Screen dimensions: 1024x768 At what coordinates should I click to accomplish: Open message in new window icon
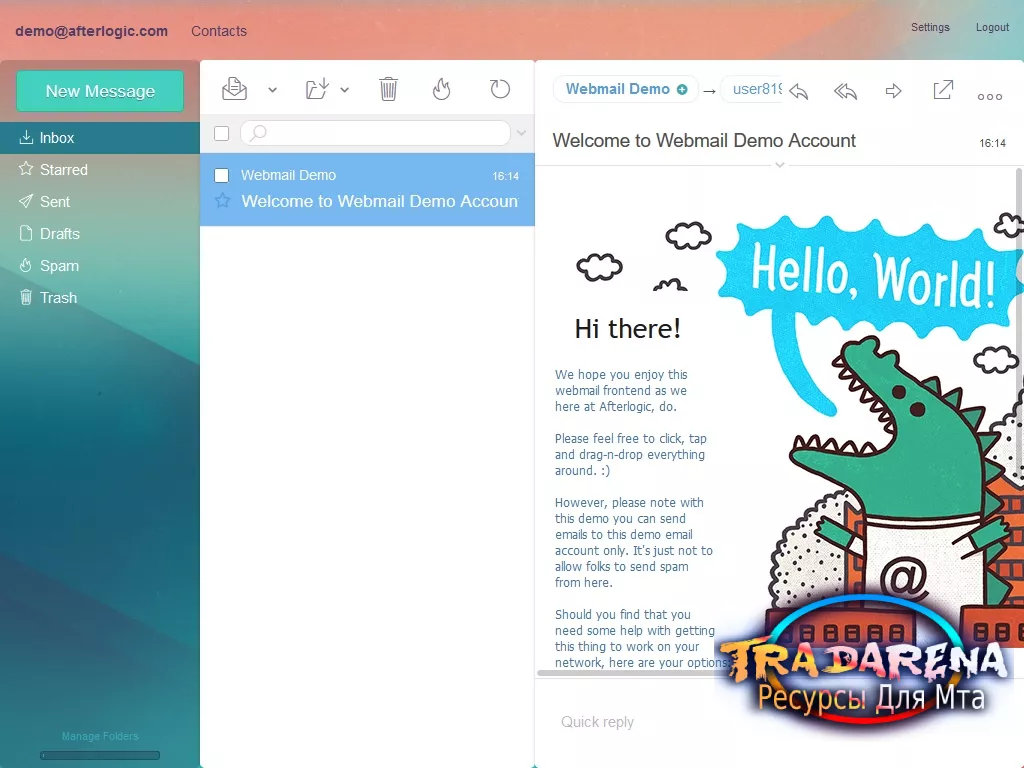click(x=943, y=89)
